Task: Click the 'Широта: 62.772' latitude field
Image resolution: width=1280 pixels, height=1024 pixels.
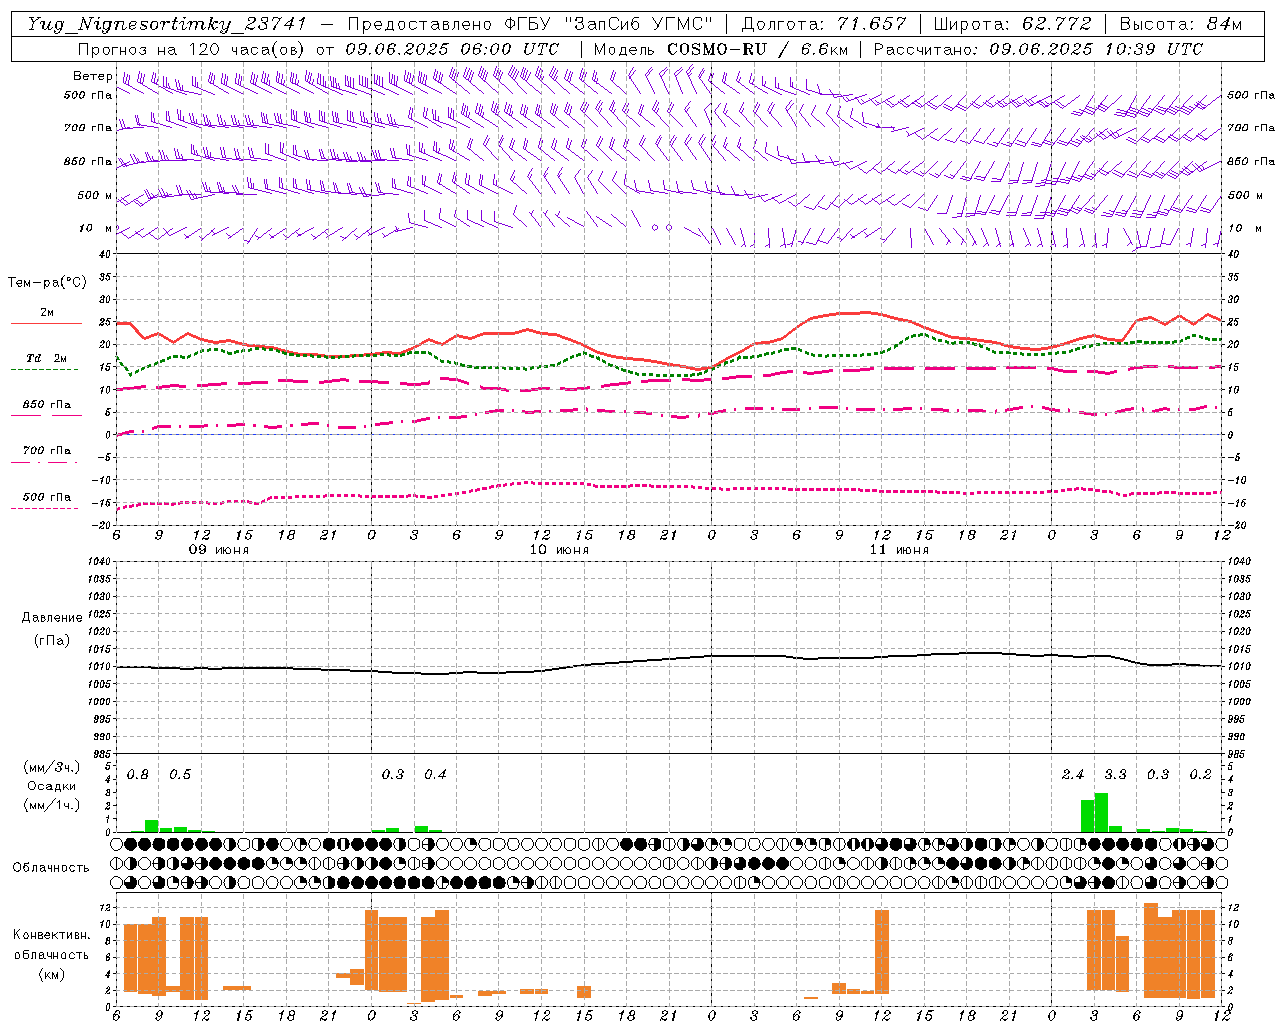Action: click(x=1012, y=25)
